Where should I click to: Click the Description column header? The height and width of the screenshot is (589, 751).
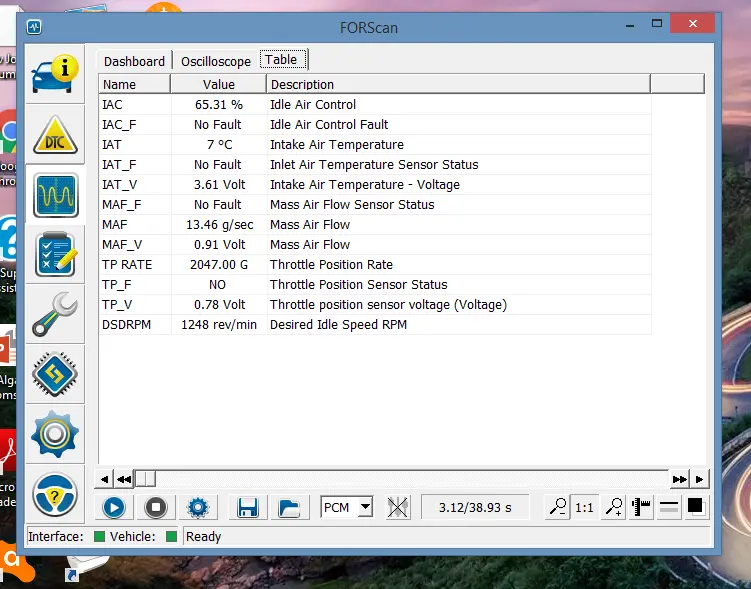pos(458,84)
